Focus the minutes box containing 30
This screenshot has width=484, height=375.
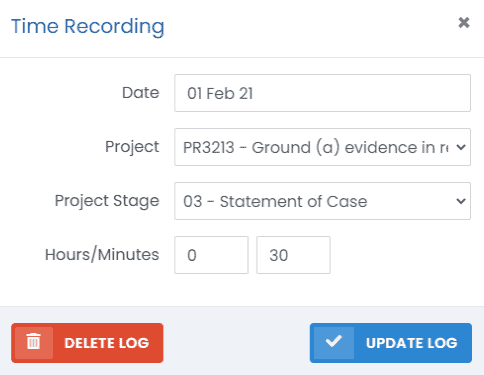[293, 255]
